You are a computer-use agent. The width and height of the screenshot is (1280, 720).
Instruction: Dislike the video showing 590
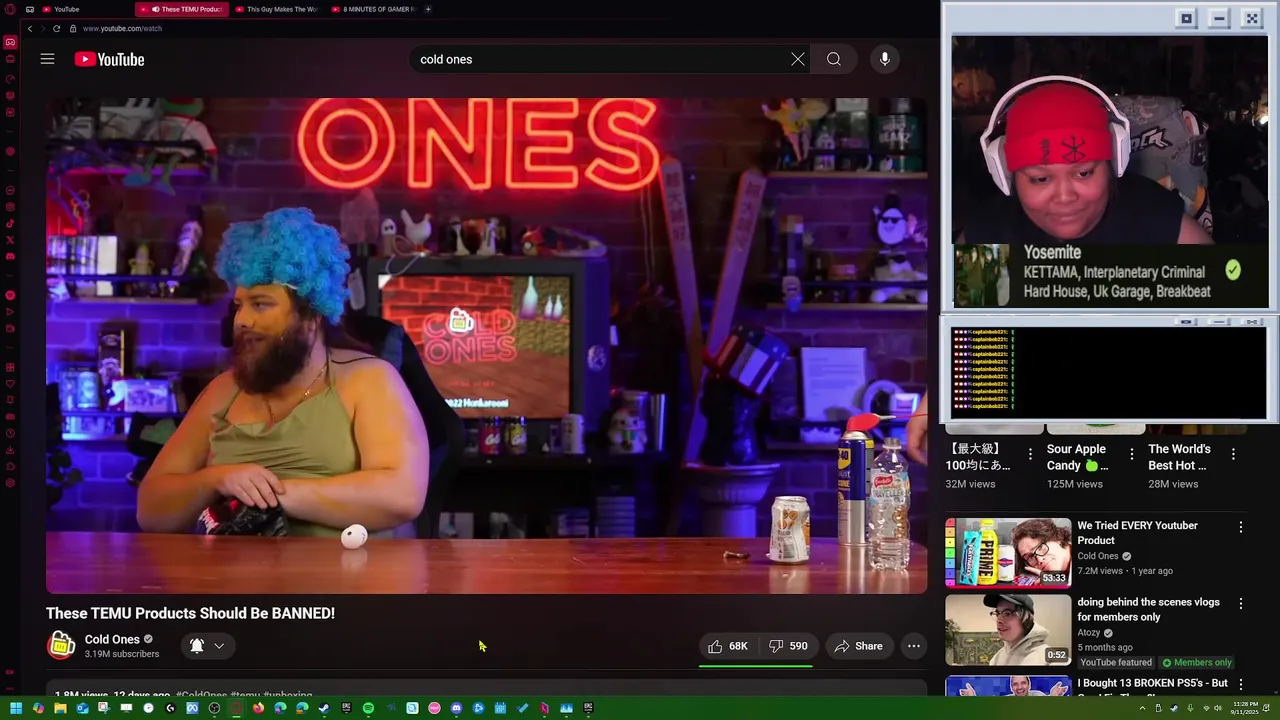[788, 646]
